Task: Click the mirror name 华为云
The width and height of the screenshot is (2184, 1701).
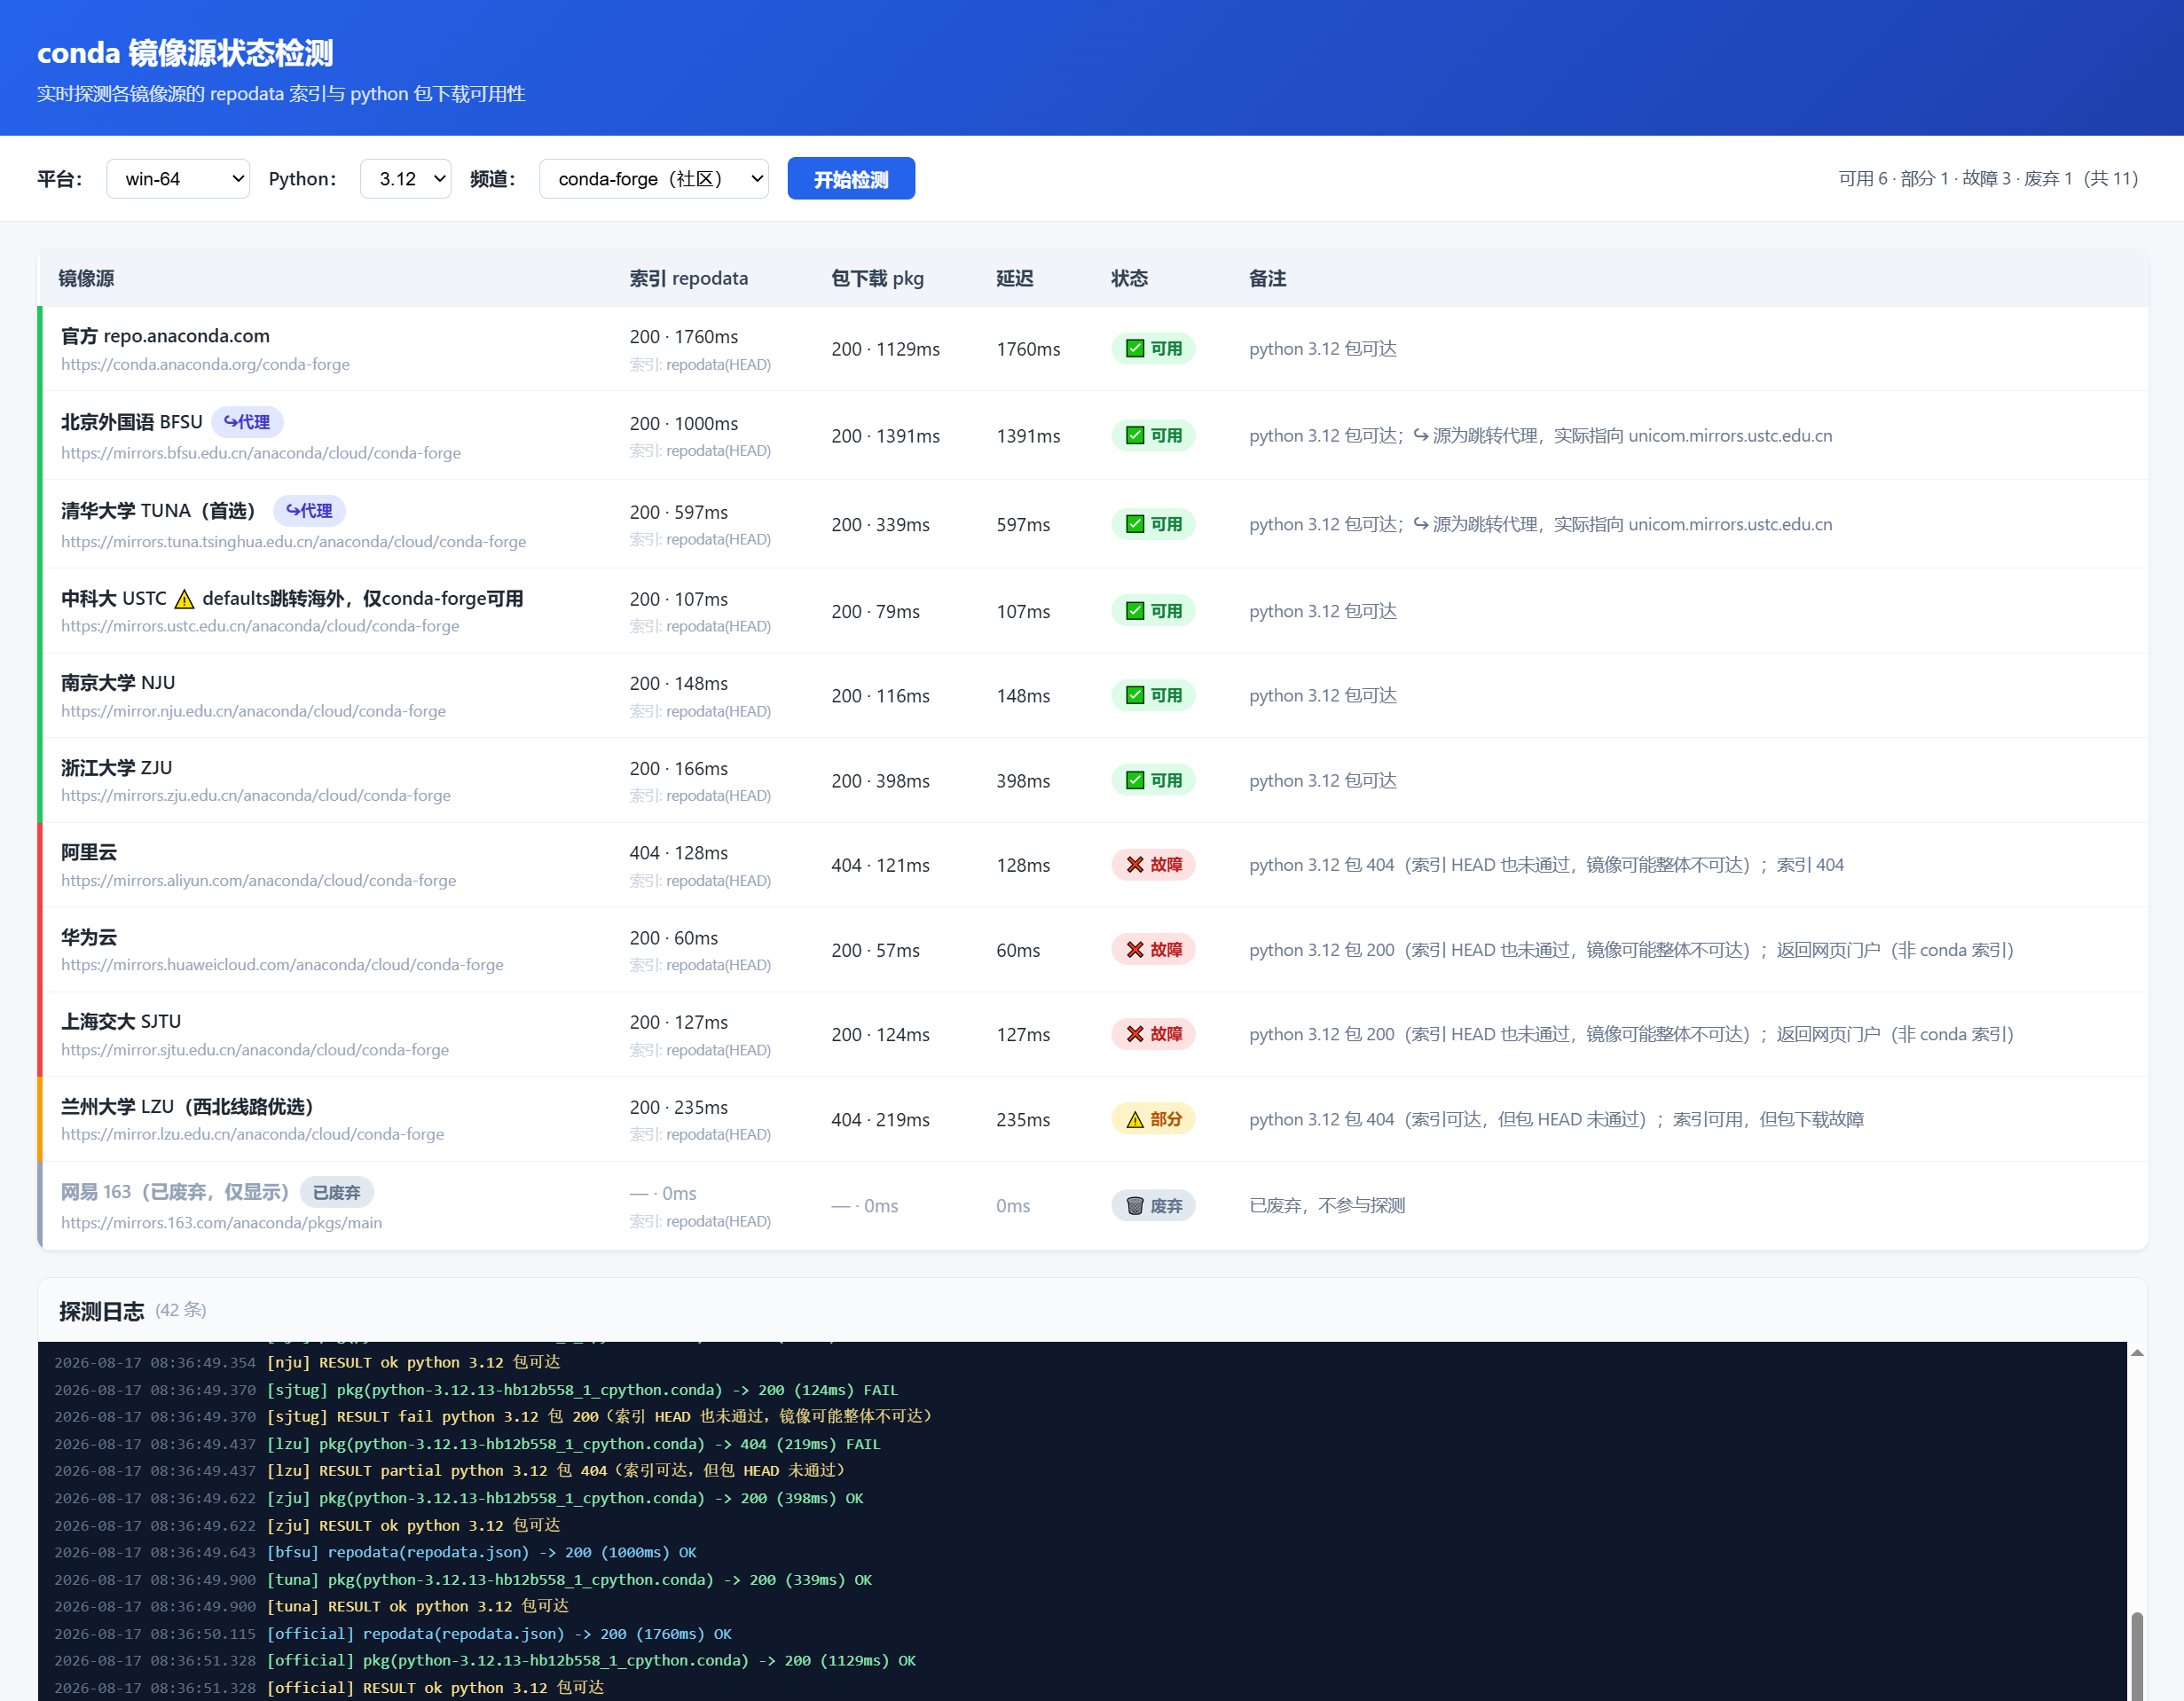Action: coord(89,938)
